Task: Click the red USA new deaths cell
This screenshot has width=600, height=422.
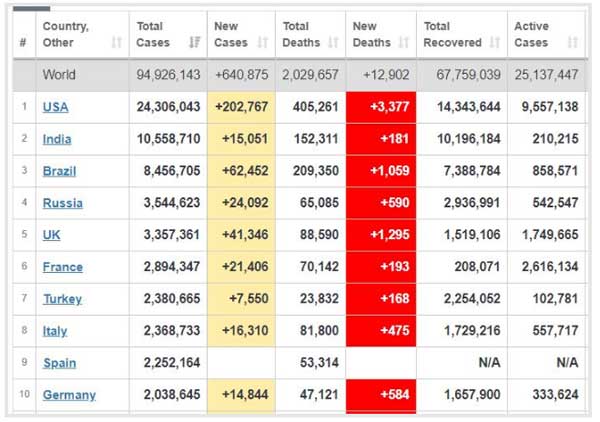Action: (x=381, y=107)
